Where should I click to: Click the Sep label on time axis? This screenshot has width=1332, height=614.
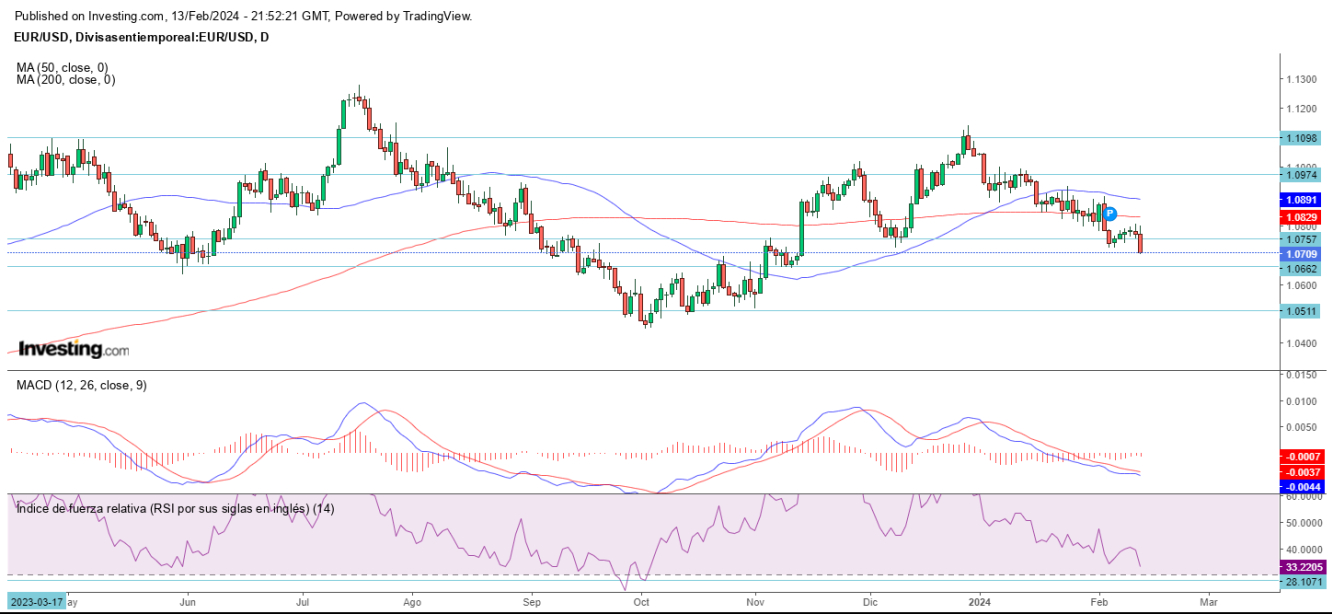pyautogui.click(x=531, y=603)
